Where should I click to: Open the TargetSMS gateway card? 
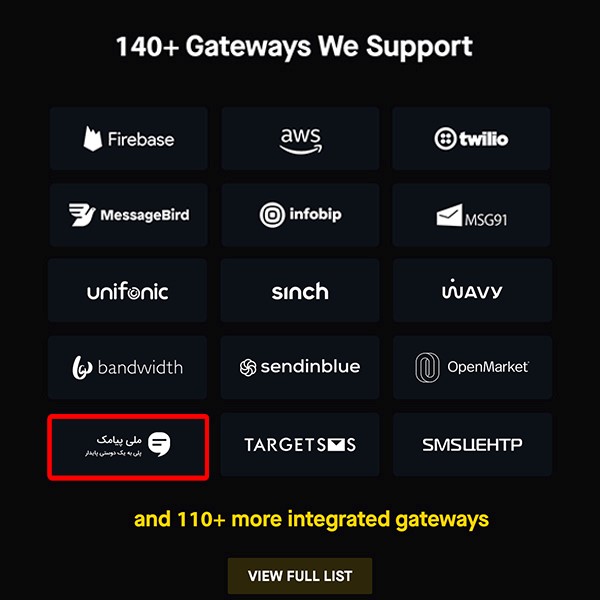click(x=300, y=444)
